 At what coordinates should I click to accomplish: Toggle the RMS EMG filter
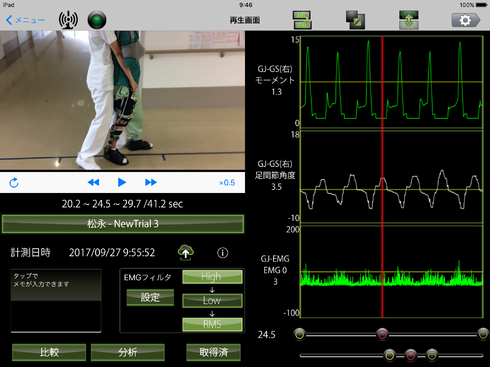212,324
